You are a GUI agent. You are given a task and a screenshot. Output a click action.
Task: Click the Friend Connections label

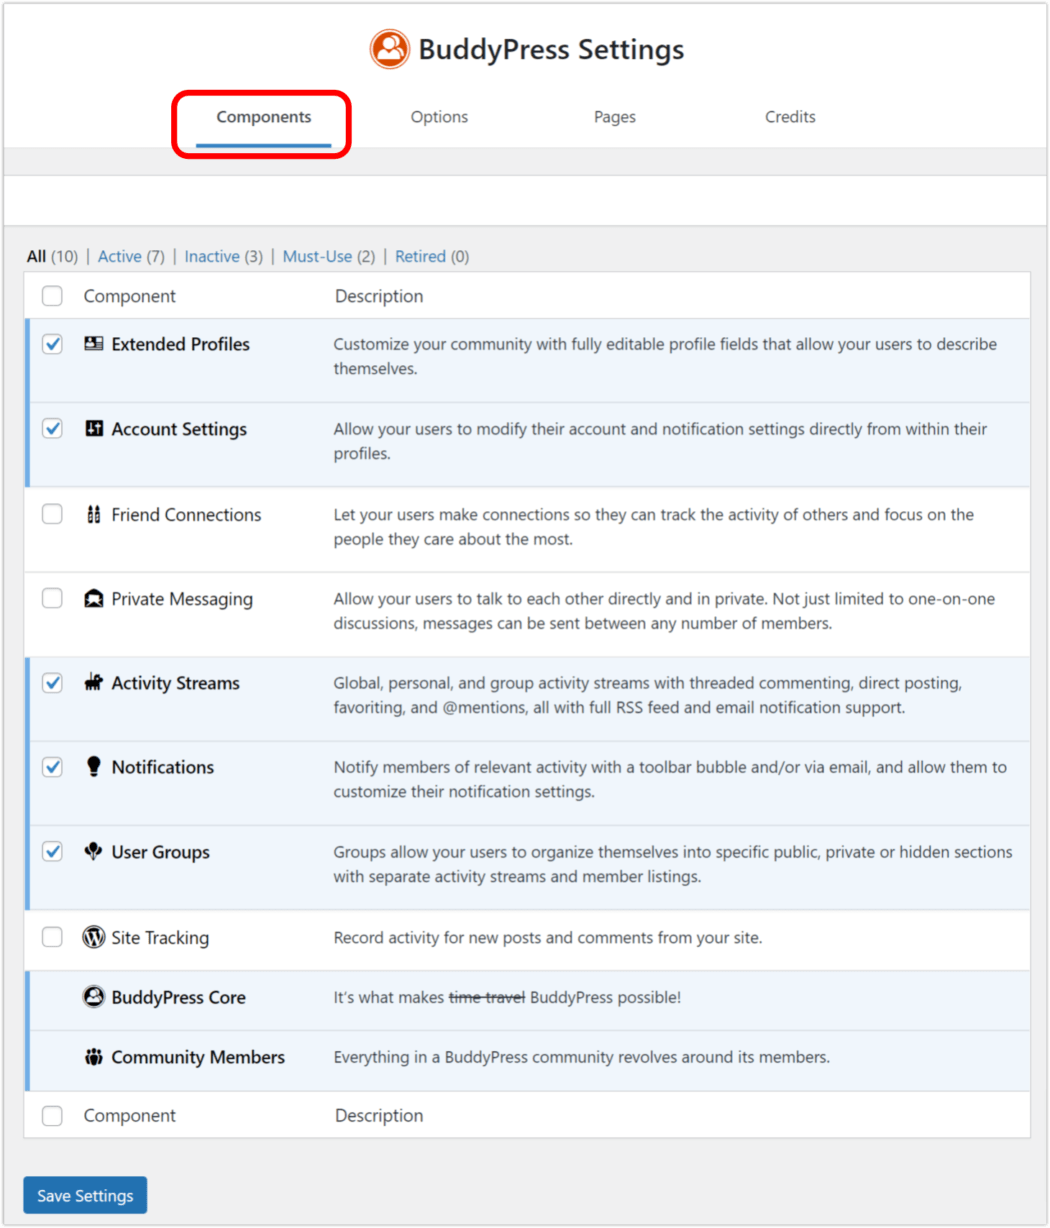(x=186, y=515)
